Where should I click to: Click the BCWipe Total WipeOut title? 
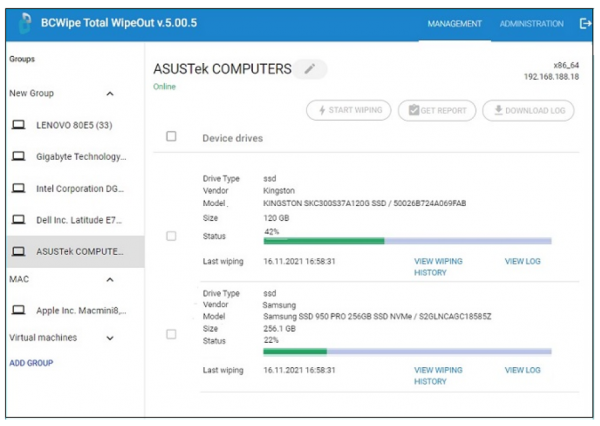[119, 23]
